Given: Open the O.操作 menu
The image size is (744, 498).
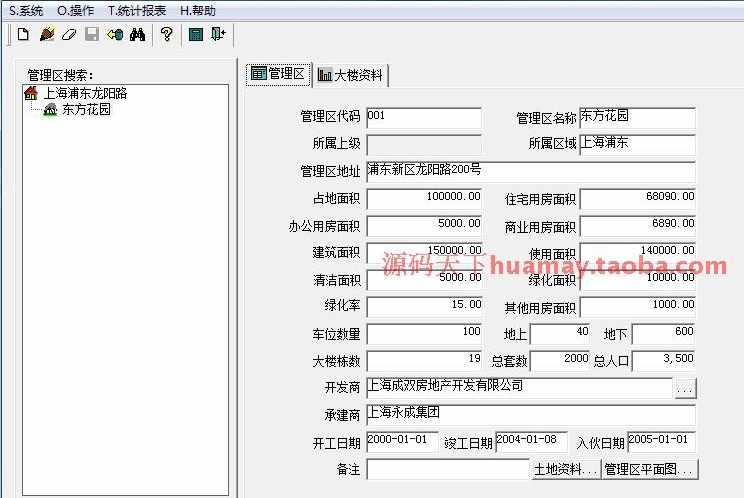Looking at the screenshot, I should pyautogui.click(x=75, y=10).
